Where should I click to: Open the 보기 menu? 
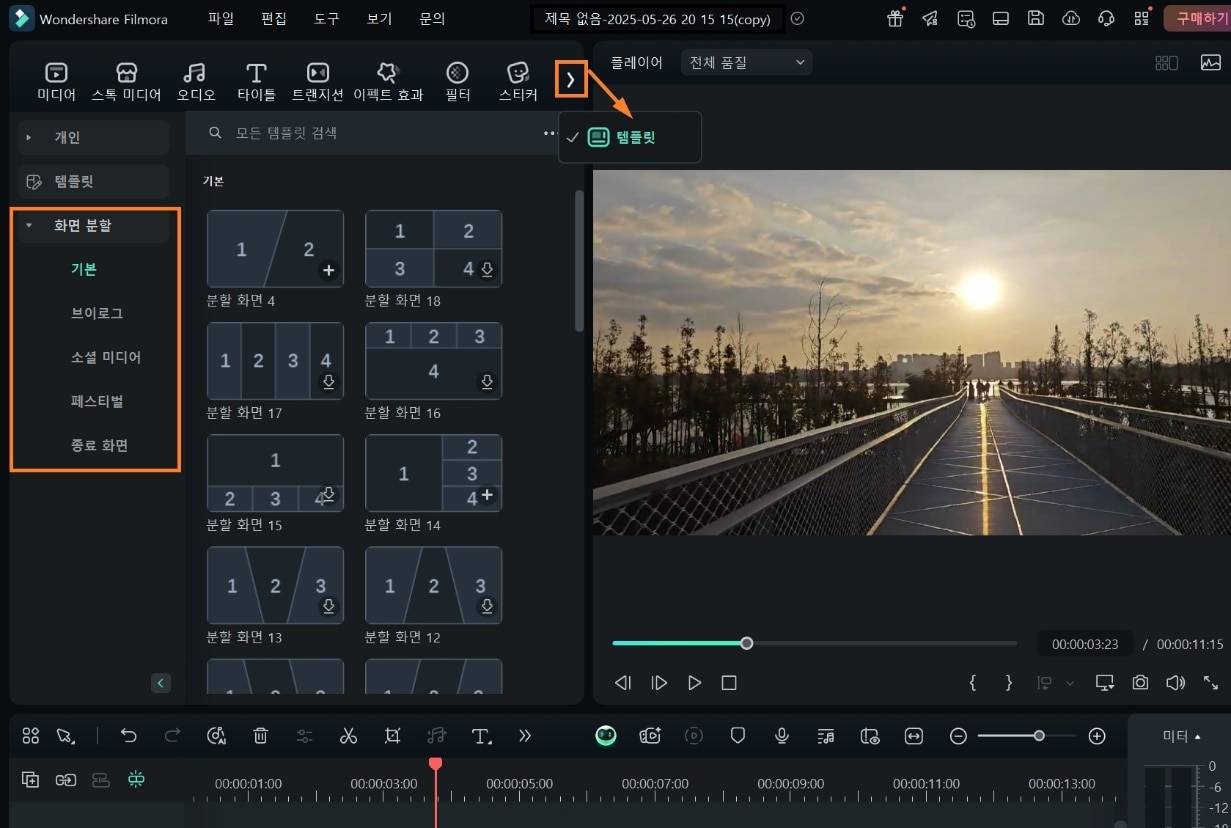pyautogui.click(x=379, y=19)
